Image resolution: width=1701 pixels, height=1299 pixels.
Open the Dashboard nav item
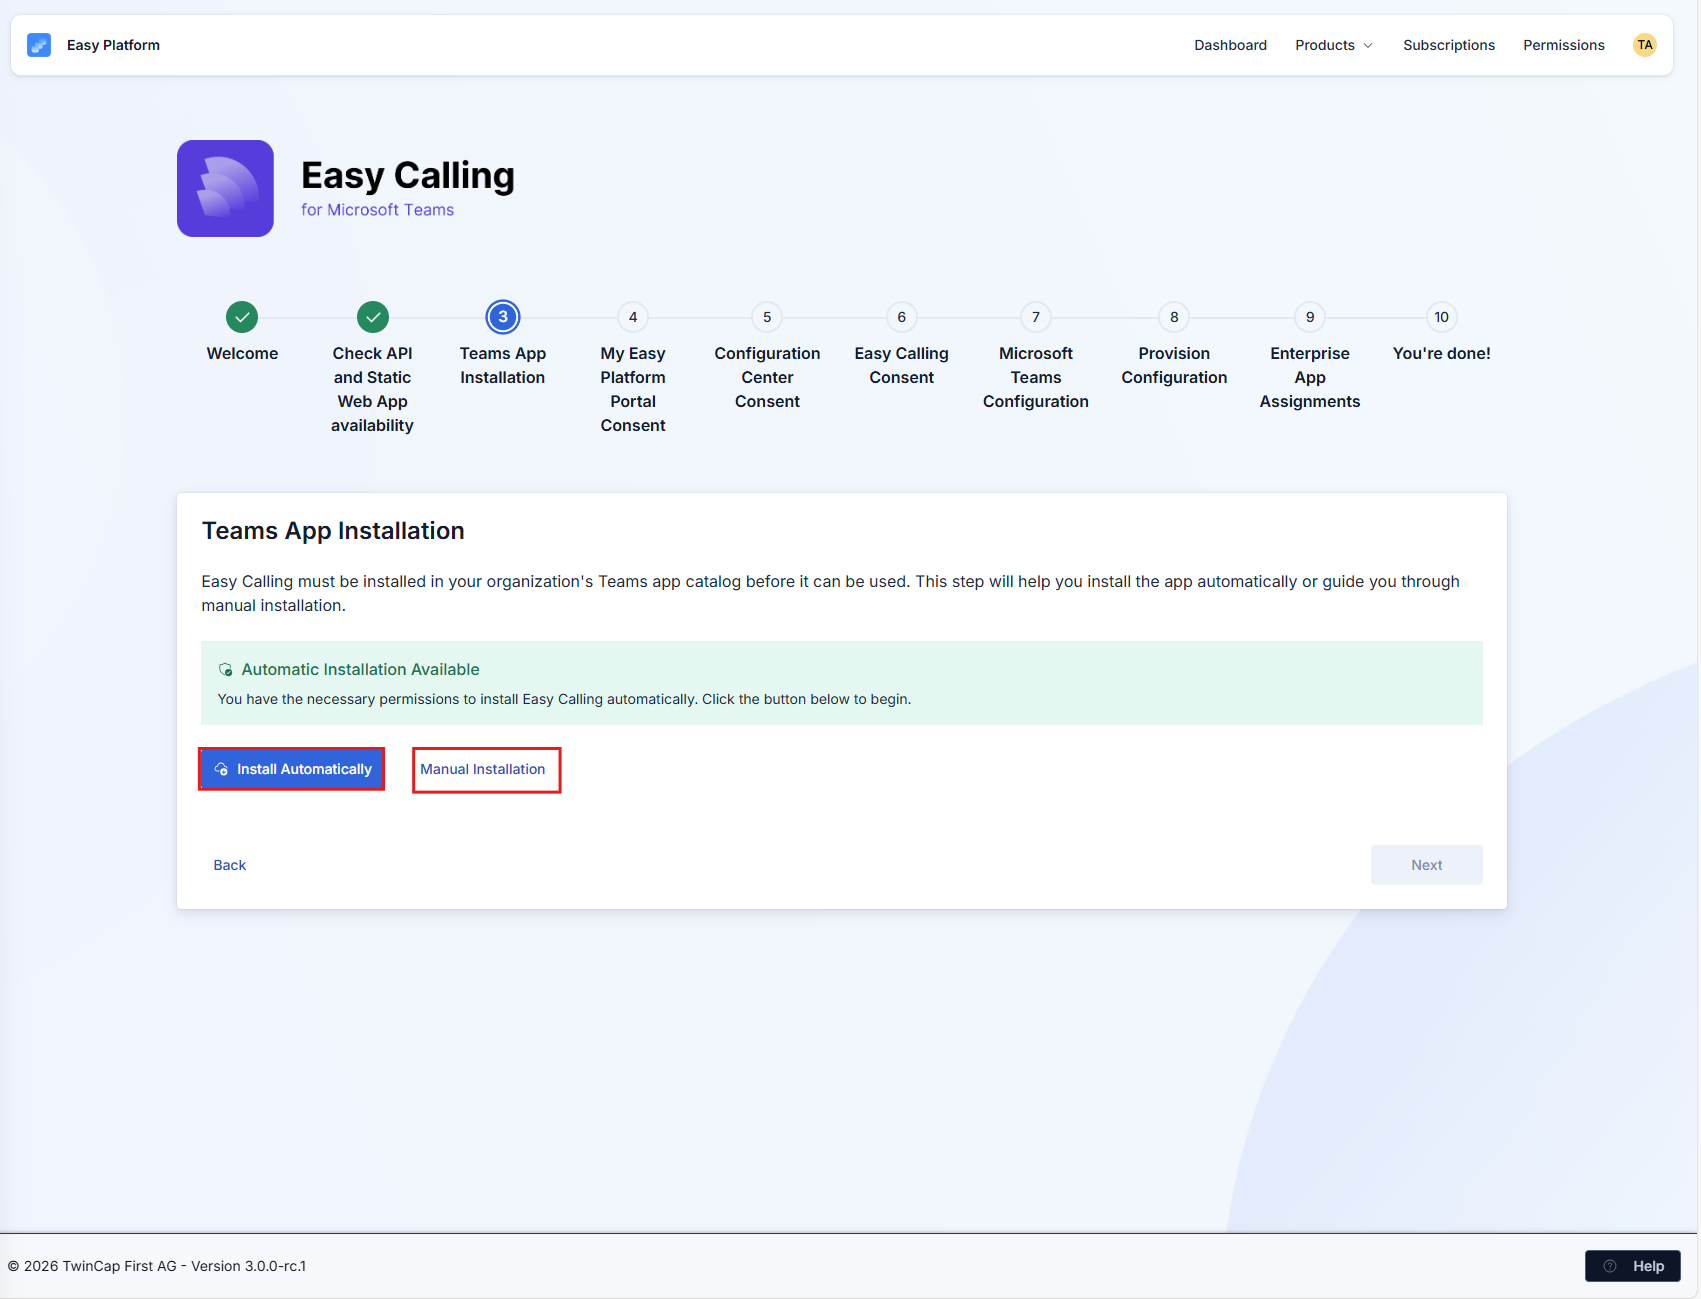pyautogui.click(x=1230, y=45)
